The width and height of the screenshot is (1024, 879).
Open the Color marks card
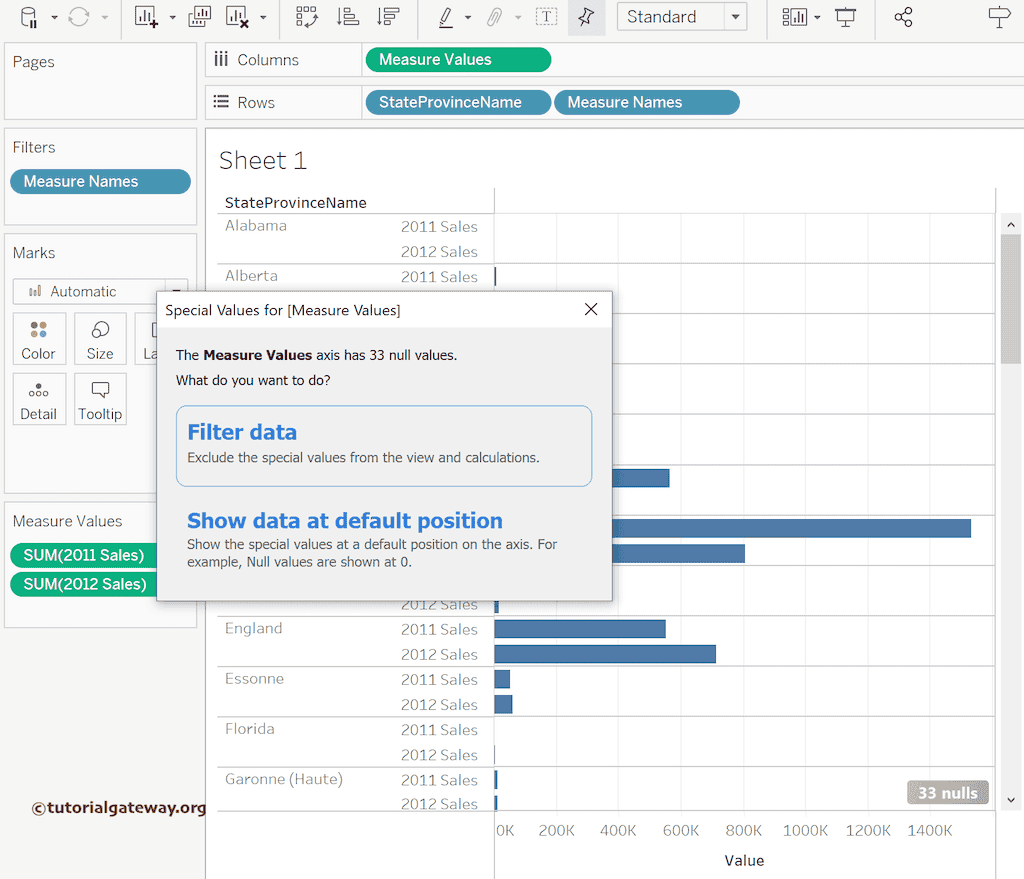coord(39,339)
